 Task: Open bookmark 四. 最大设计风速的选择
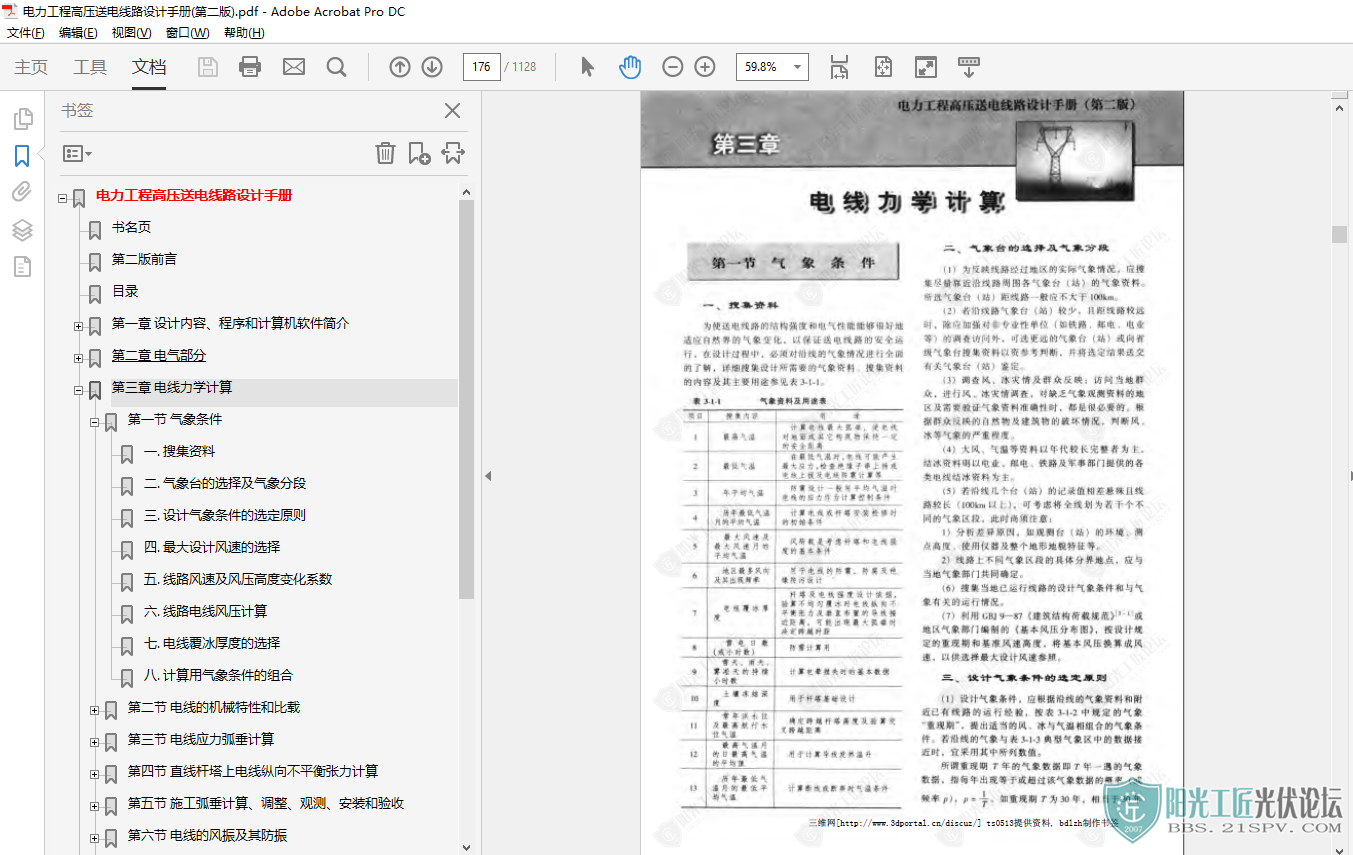pyautogui.click(x=212, y=547)
